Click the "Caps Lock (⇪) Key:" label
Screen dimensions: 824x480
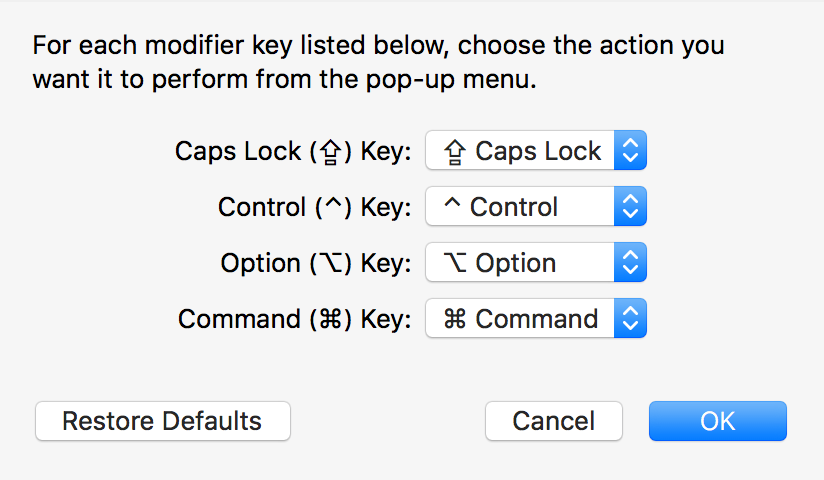[293, 152]
